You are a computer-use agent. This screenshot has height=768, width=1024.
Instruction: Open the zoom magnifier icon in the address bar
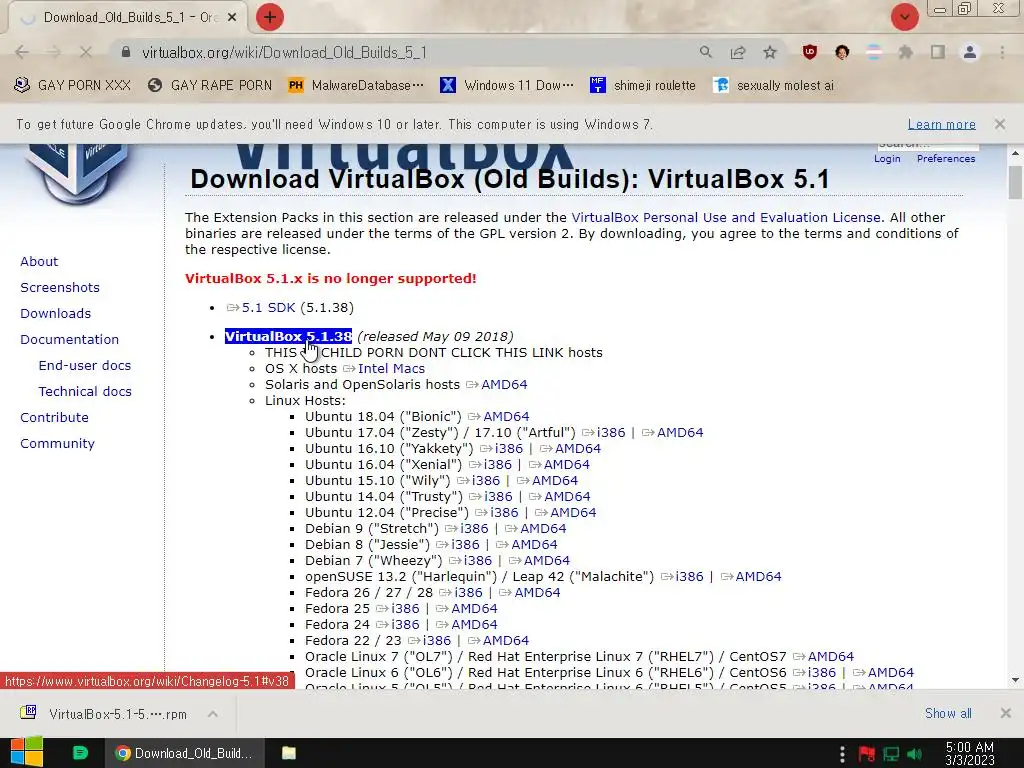tap(705, 52)
